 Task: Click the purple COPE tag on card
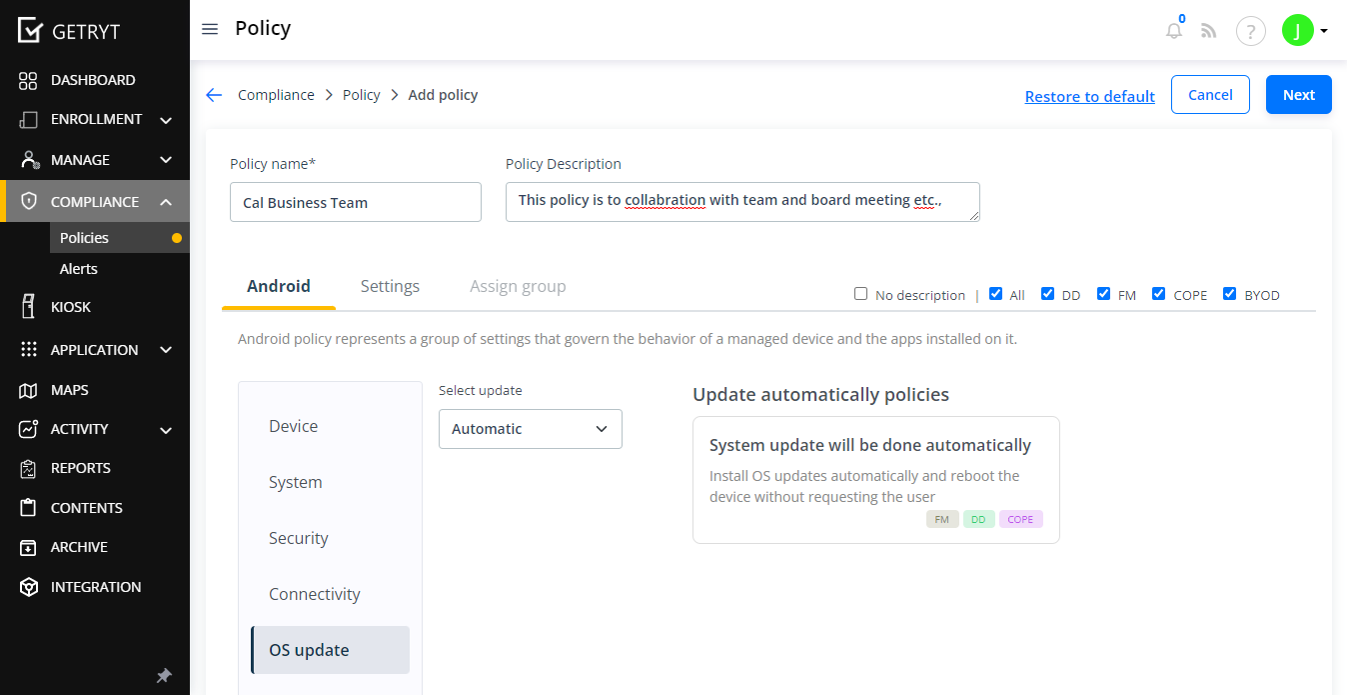(1021, 519)
